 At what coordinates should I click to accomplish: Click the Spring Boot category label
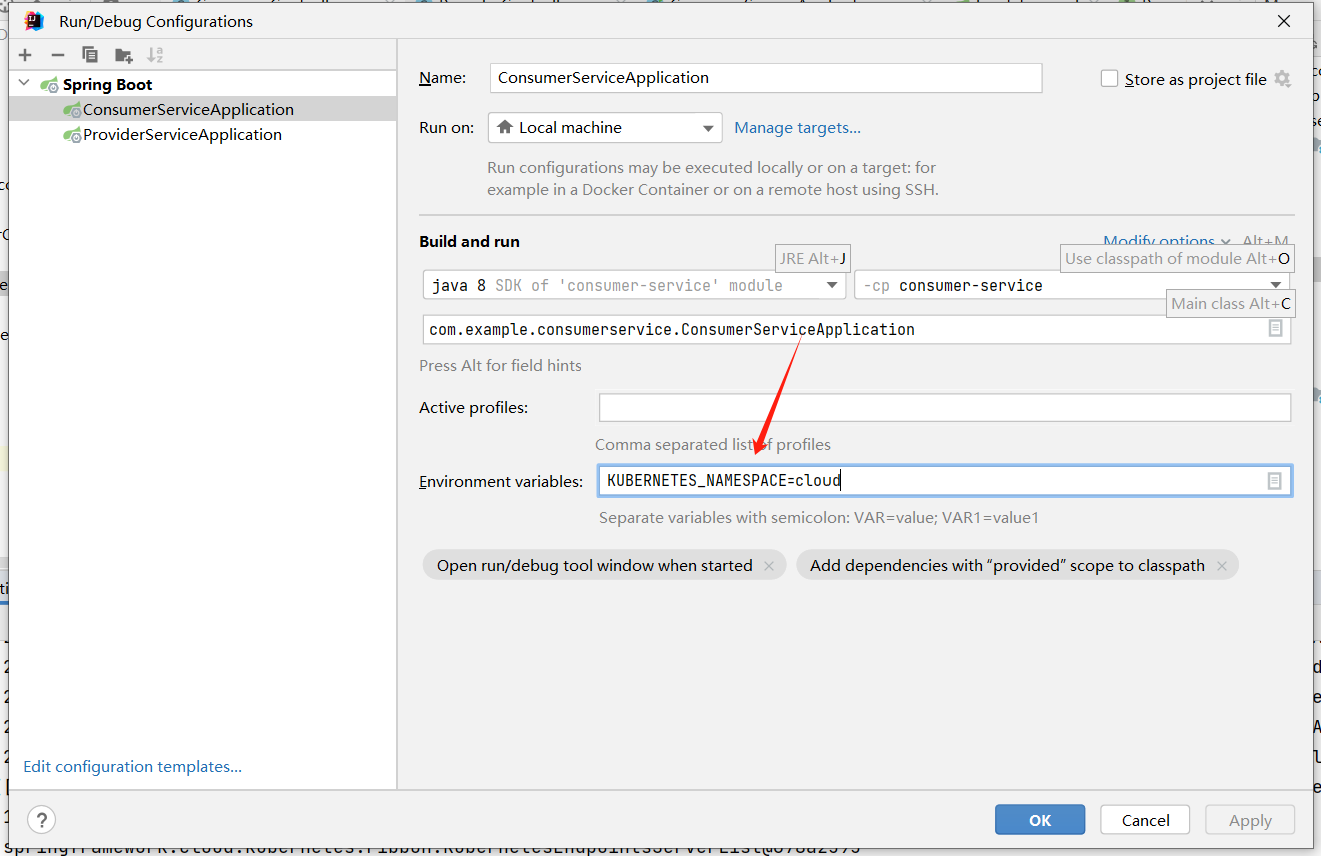(107, 84)
